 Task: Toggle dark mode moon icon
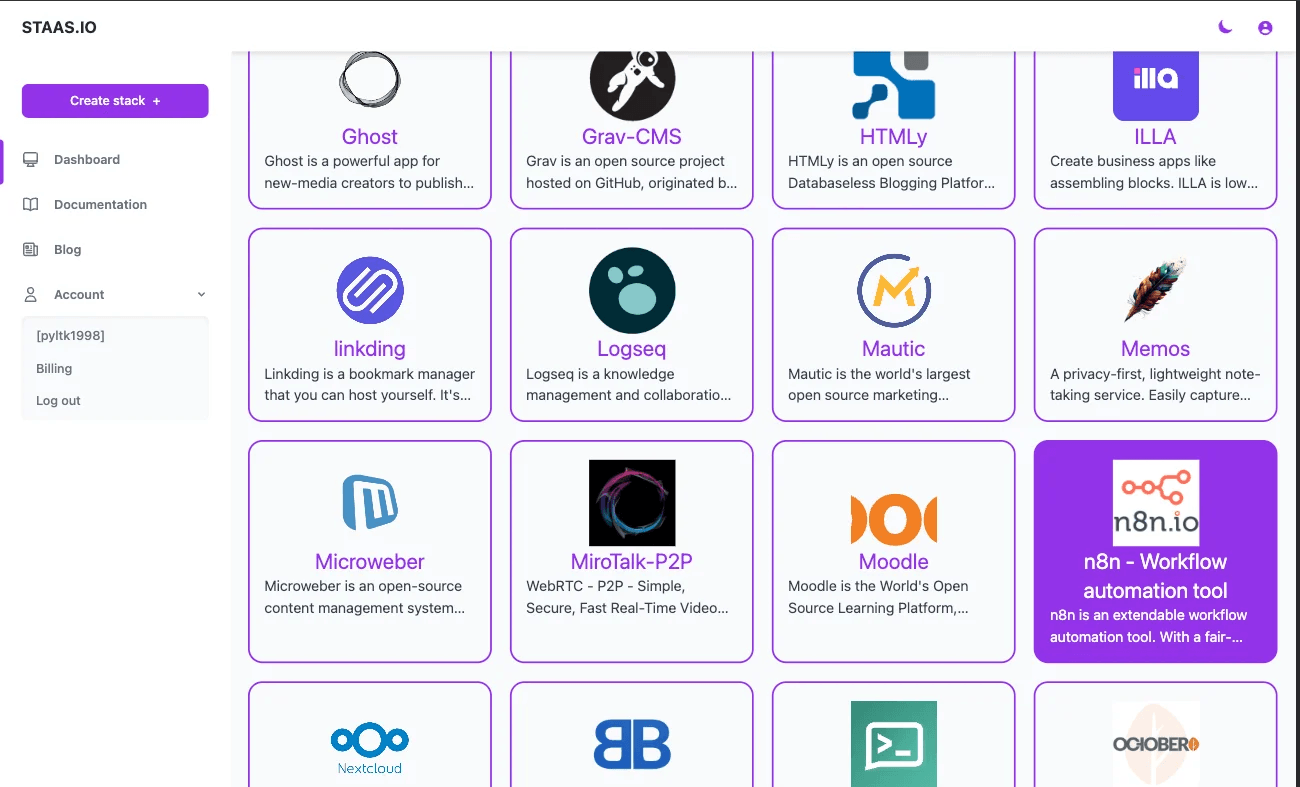1225,27
